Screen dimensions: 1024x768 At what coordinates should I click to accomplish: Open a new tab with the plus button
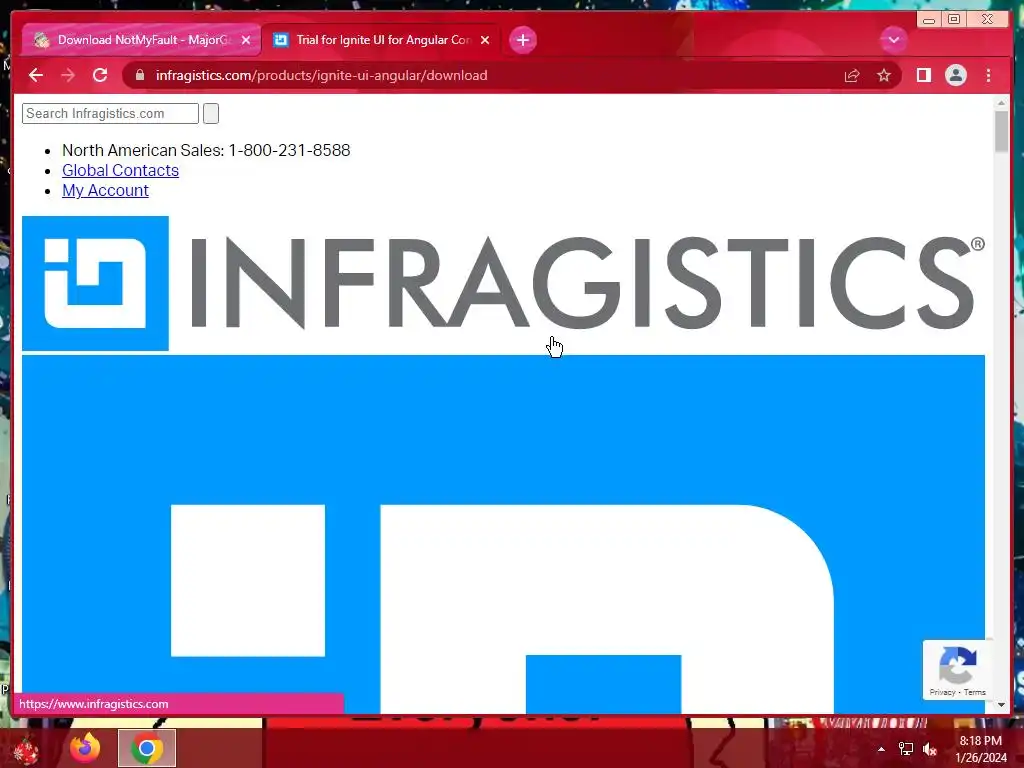pos(522,40)
